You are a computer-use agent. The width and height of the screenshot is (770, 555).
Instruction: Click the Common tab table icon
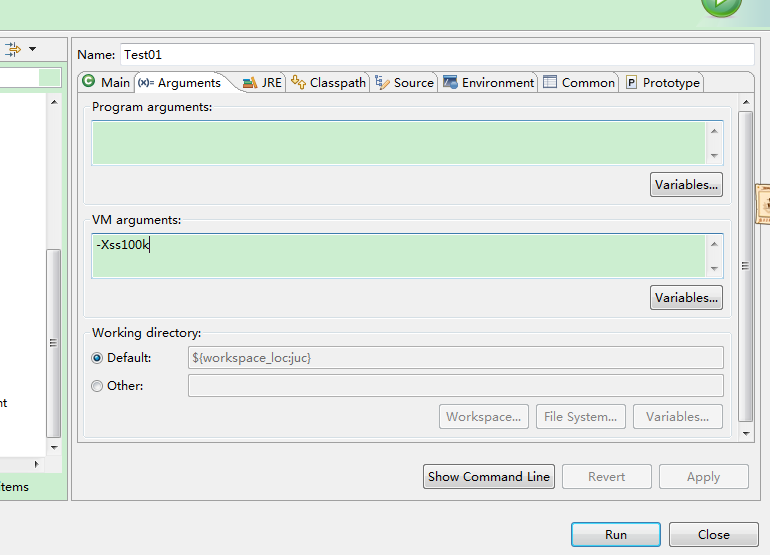[550, 82]
